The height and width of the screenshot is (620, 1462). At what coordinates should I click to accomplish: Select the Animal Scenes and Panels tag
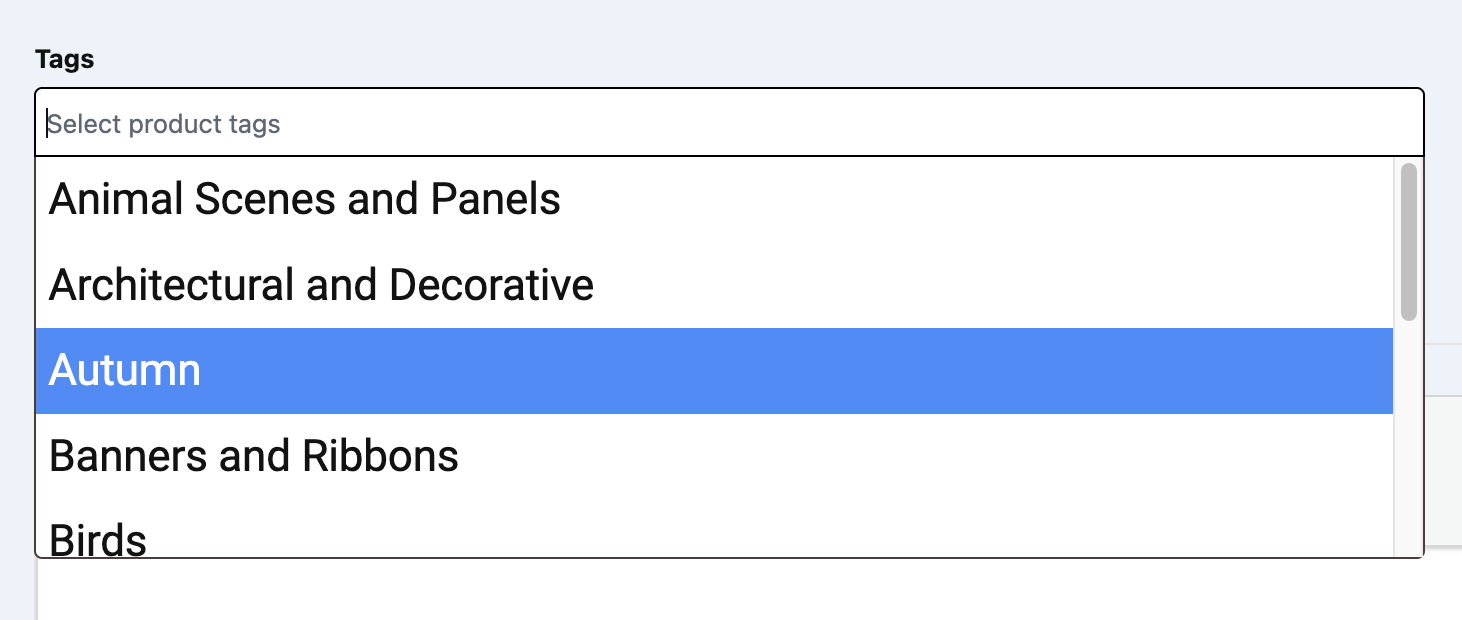[x=304, y=200]
